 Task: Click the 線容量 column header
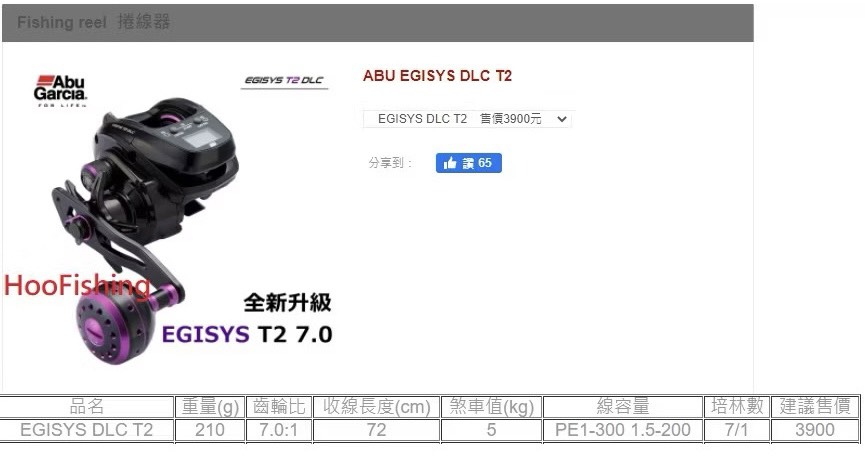click(623, 407)
